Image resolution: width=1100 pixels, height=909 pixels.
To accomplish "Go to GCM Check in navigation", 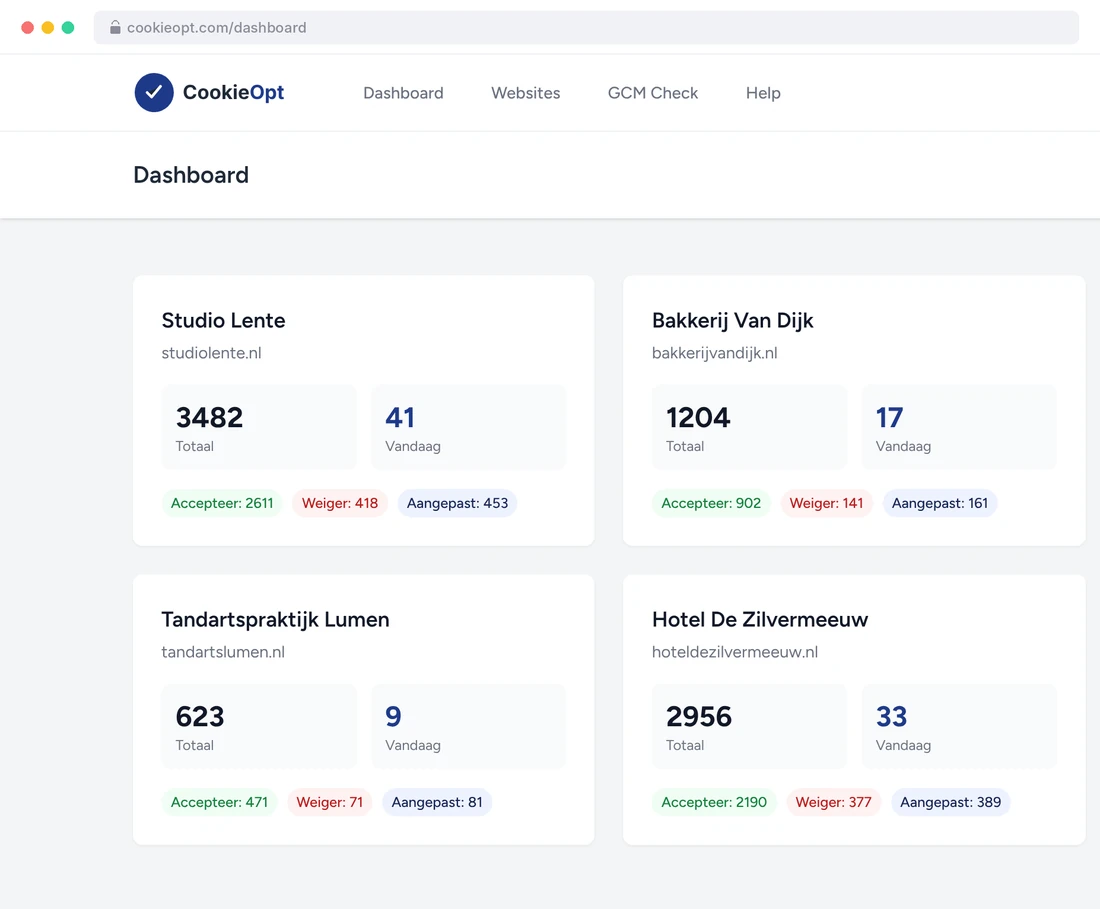I will click(652, 93).
